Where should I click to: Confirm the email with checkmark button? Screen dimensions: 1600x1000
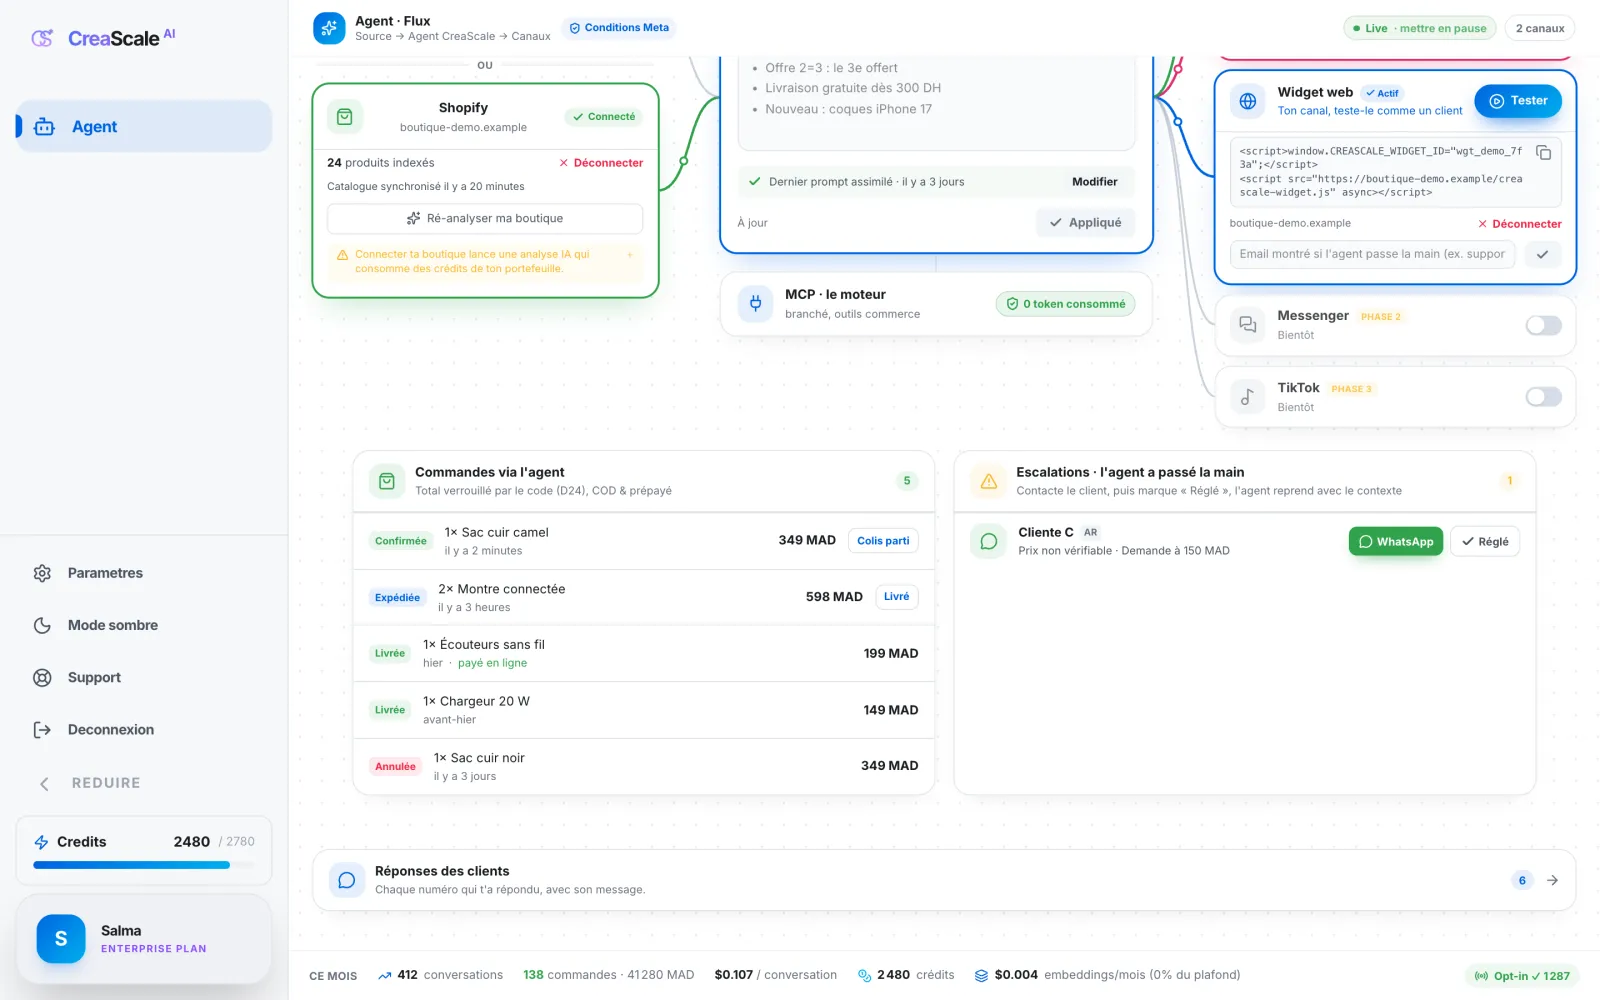tap(1543, 254)
